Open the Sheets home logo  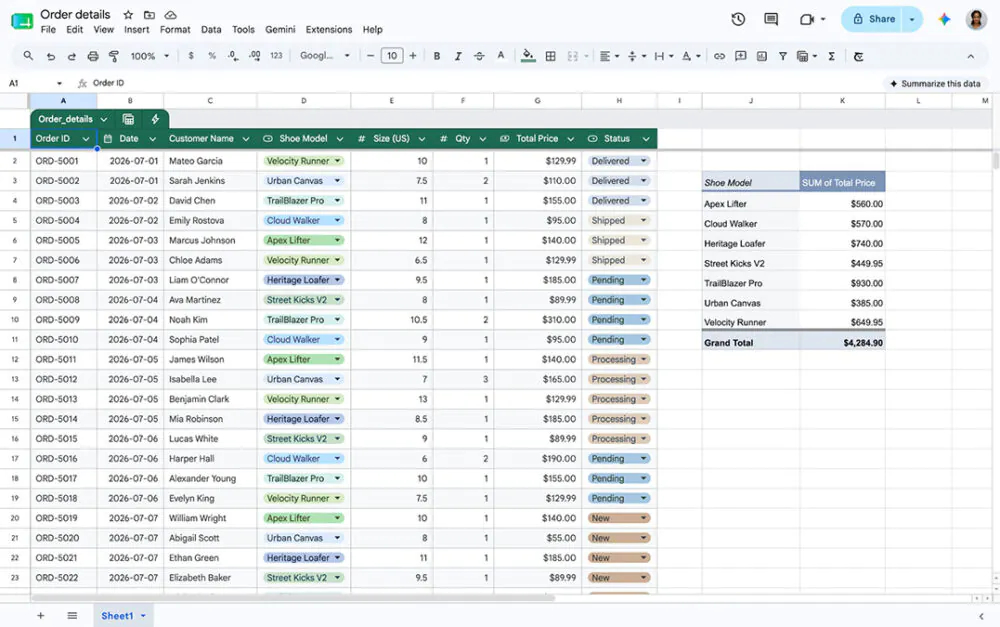[x=22, y=21]
